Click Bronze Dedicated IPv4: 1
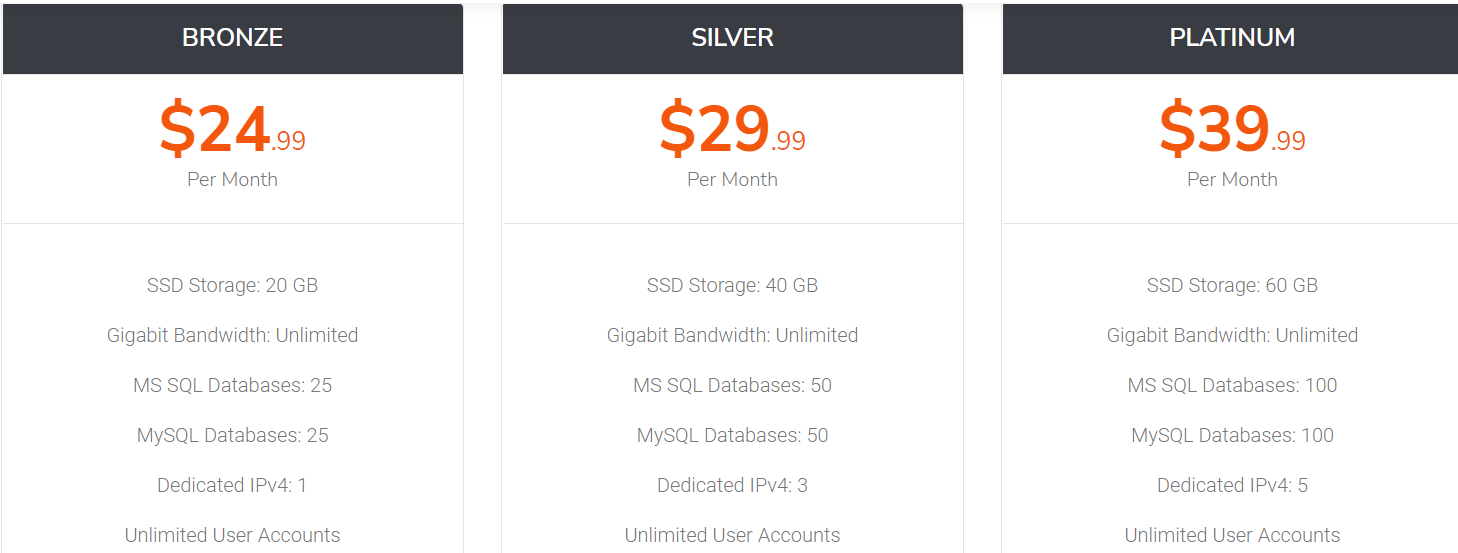This screenshot has width=1458, height=553. pos(232,485)
